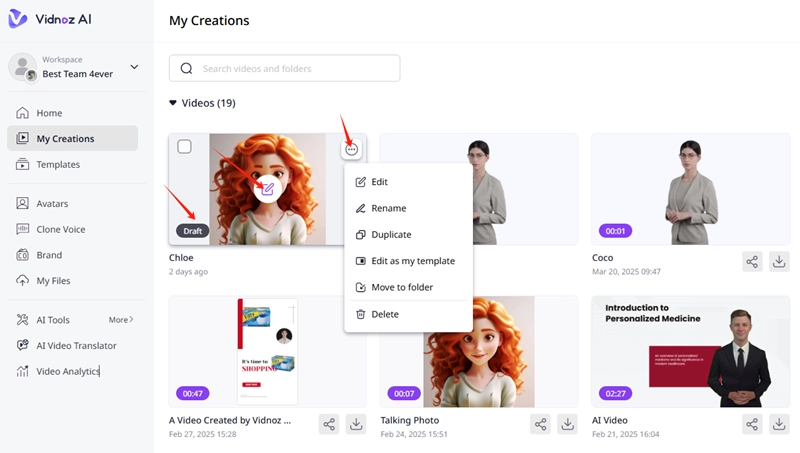800x453 pixels.
Task: Select Duplicate from the context menu
Action: click(x=391, y=235)
